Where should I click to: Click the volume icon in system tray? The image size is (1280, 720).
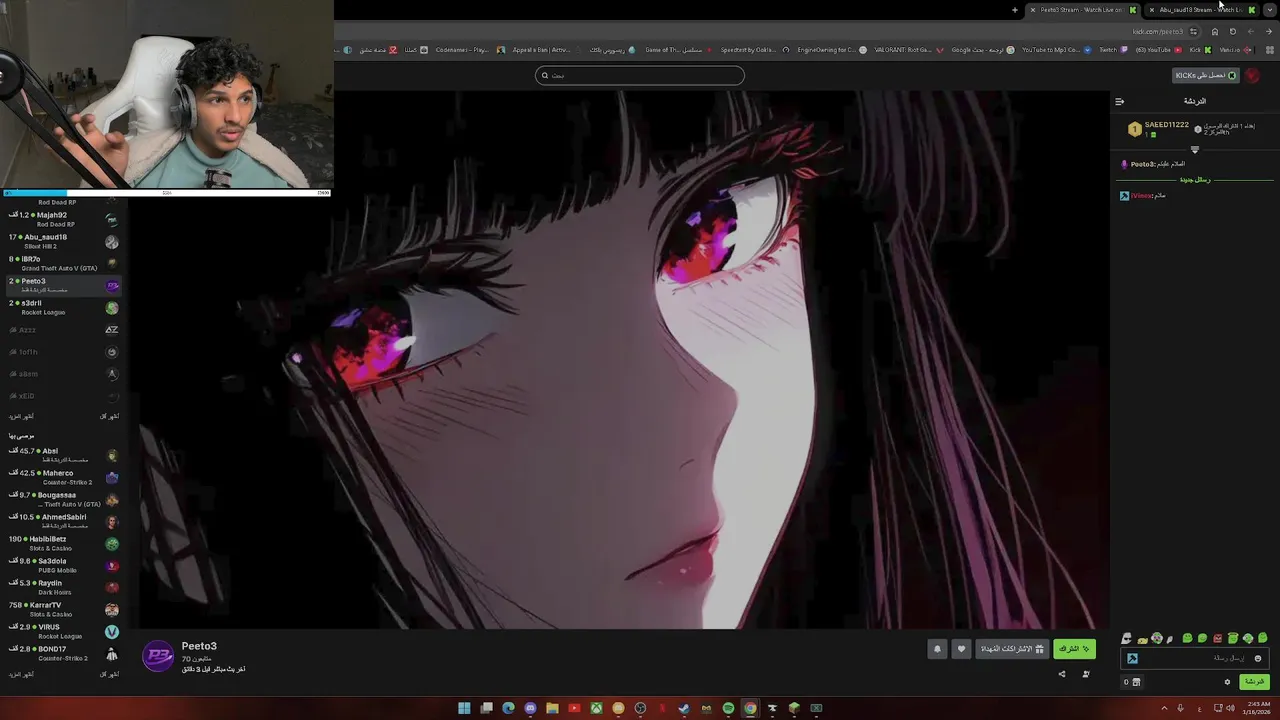(x=1230, y=708)
